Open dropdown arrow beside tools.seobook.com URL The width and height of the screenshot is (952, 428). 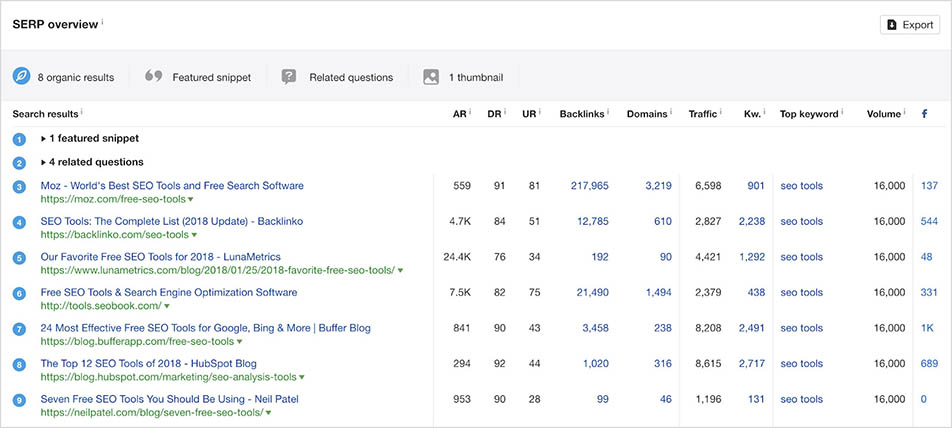[x=167, y=306]
